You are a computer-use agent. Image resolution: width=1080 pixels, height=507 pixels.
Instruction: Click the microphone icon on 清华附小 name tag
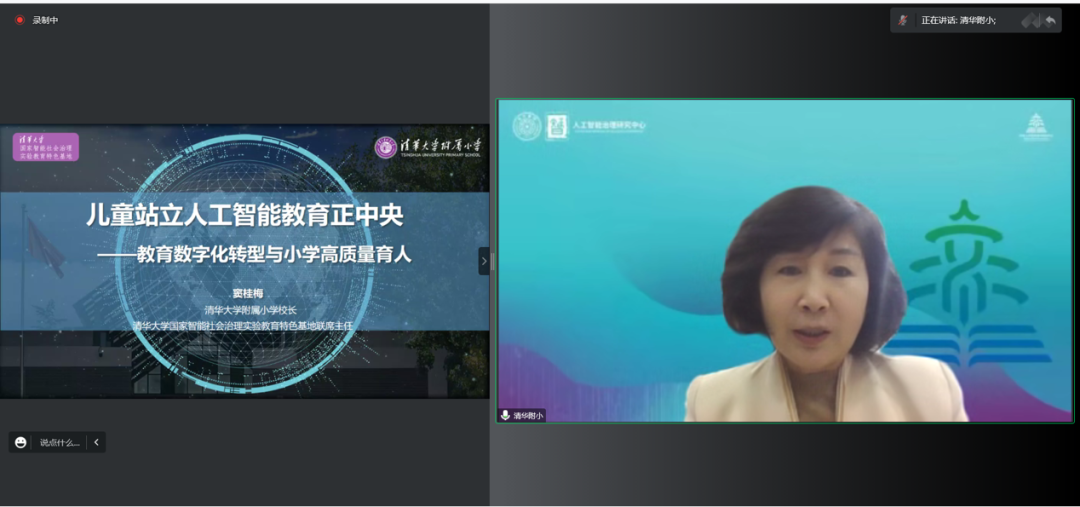click(506, 415)
